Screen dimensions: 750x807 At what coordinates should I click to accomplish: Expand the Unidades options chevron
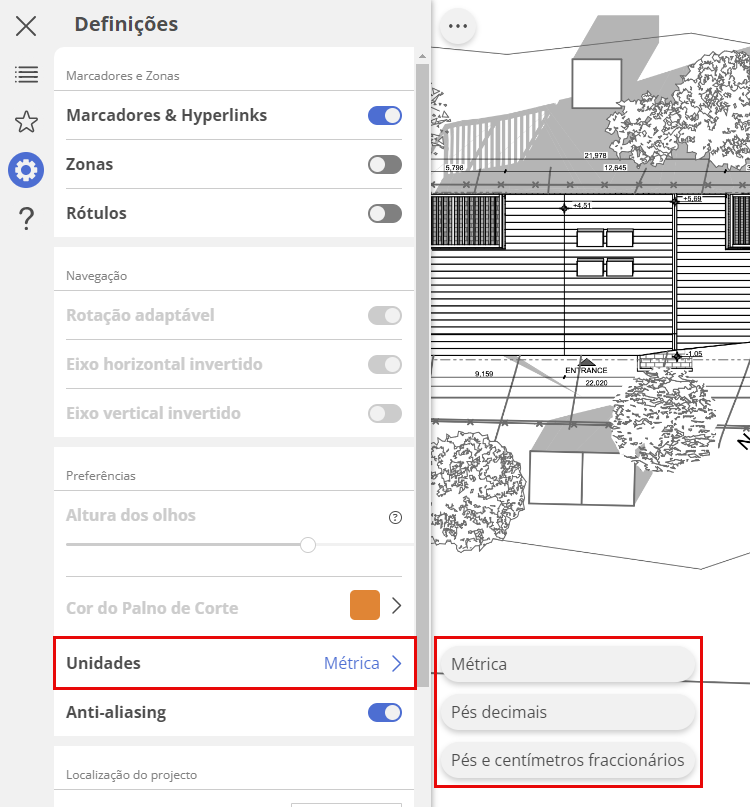[397, 663]
